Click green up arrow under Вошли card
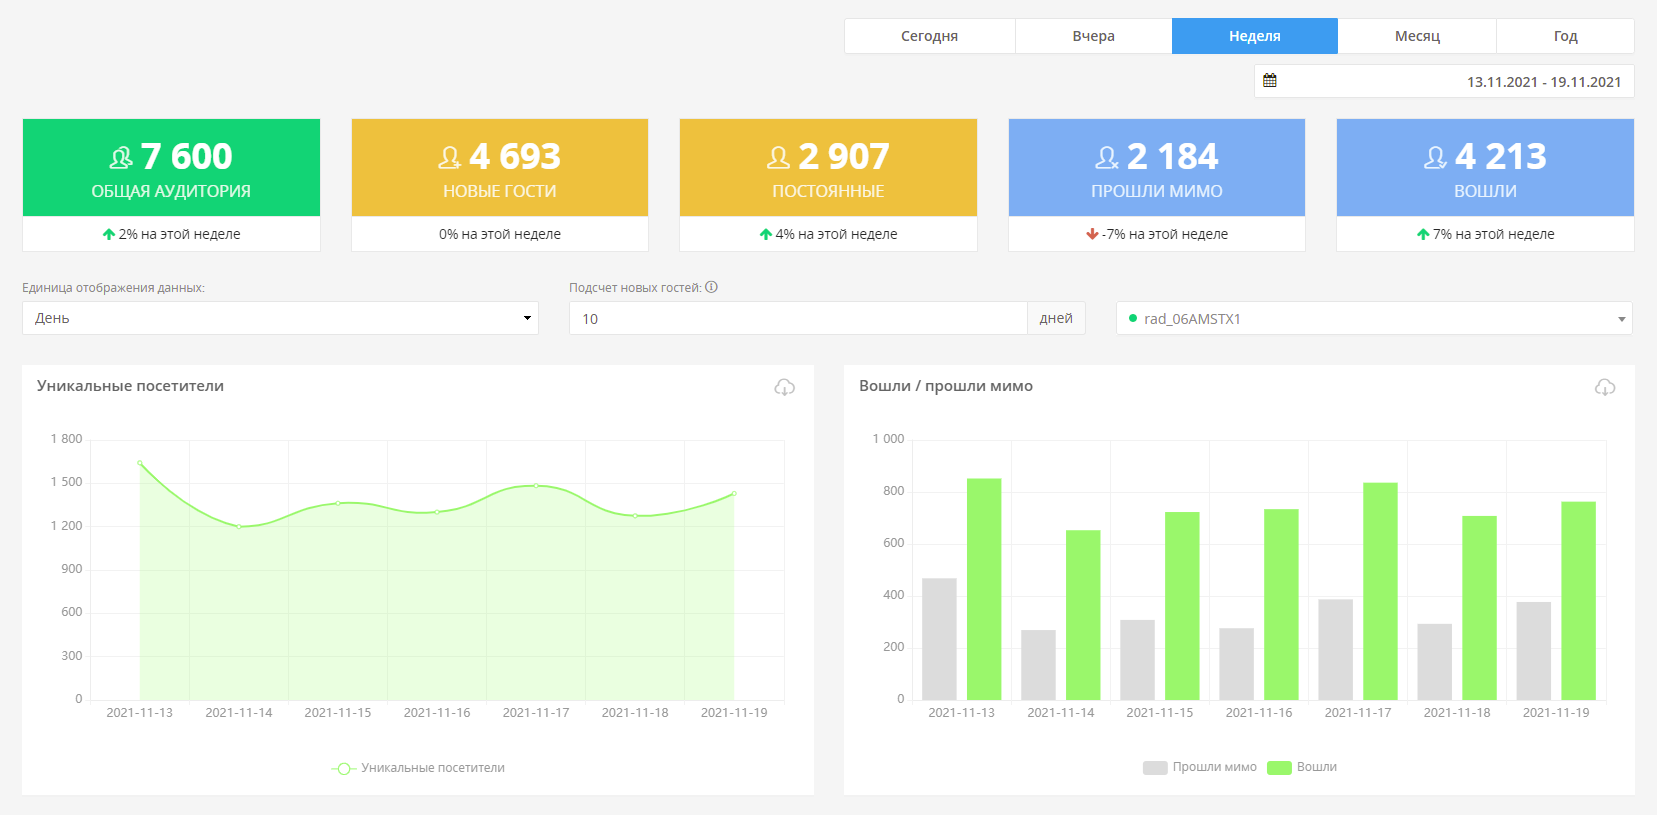1657x815 pixels. [1422, 234]
